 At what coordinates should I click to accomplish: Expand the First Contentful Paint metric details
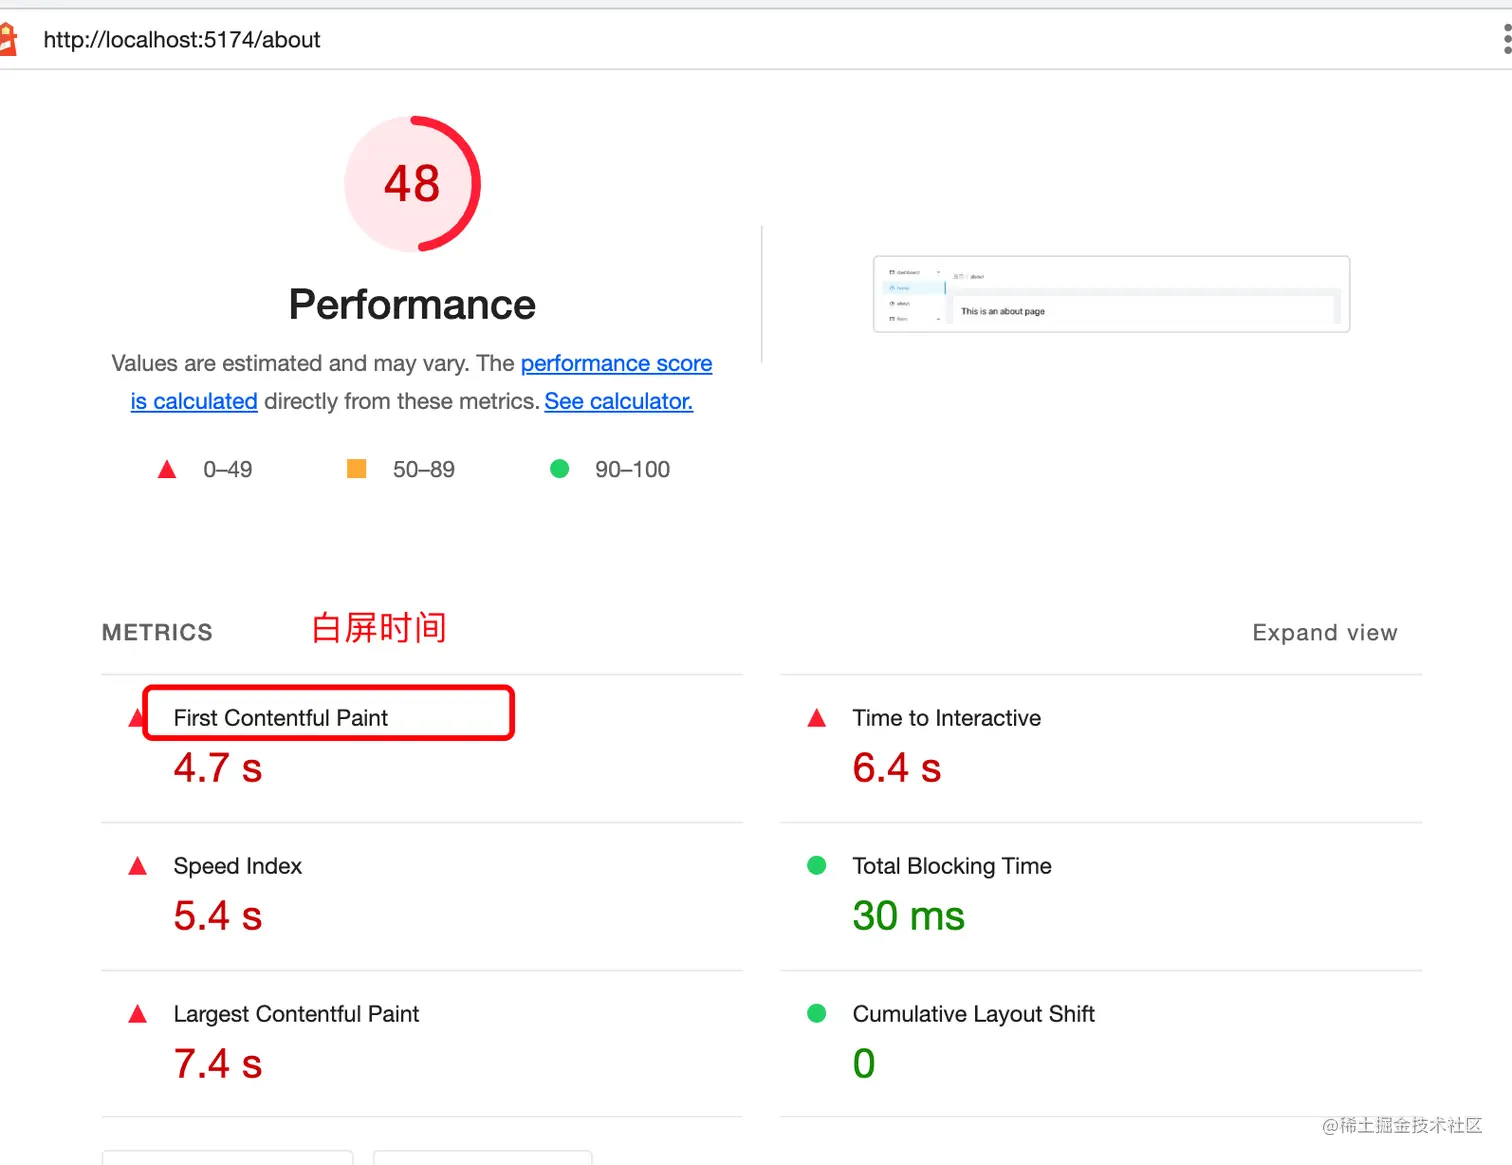point(280,717)
